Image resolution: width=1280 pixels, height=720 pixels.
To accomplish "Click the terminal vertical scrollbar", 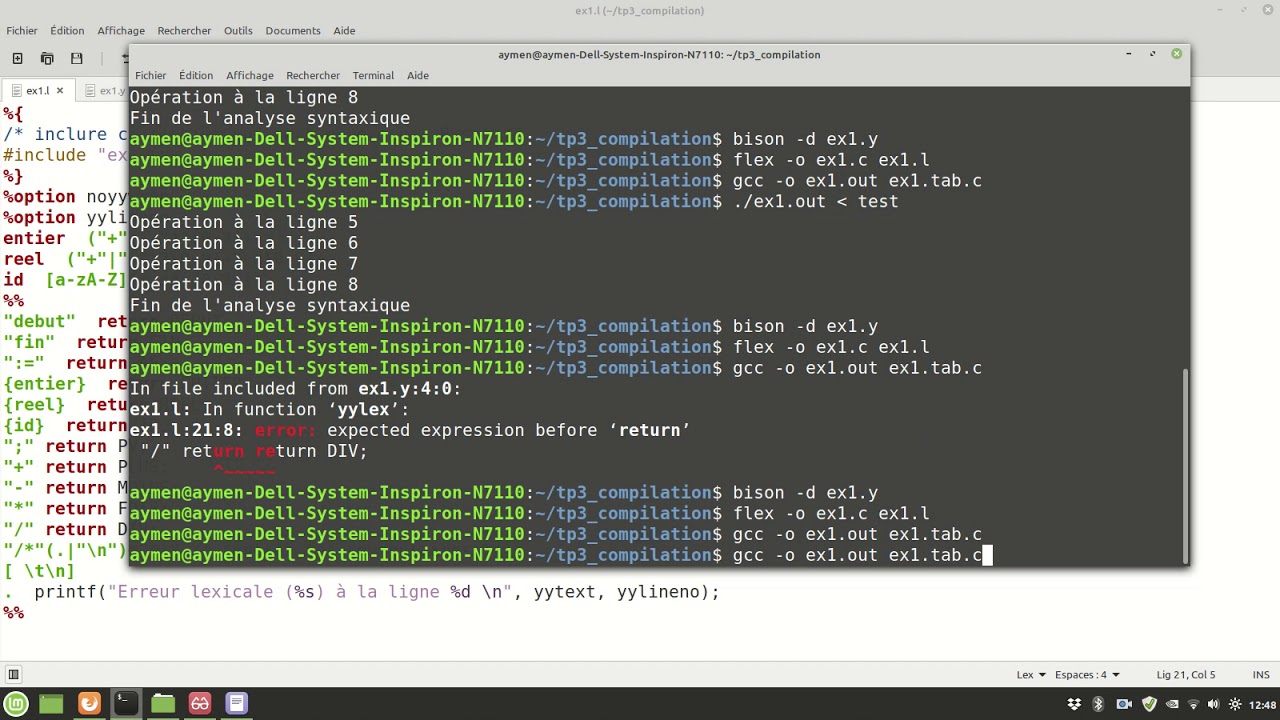I will click(1185, 465).
